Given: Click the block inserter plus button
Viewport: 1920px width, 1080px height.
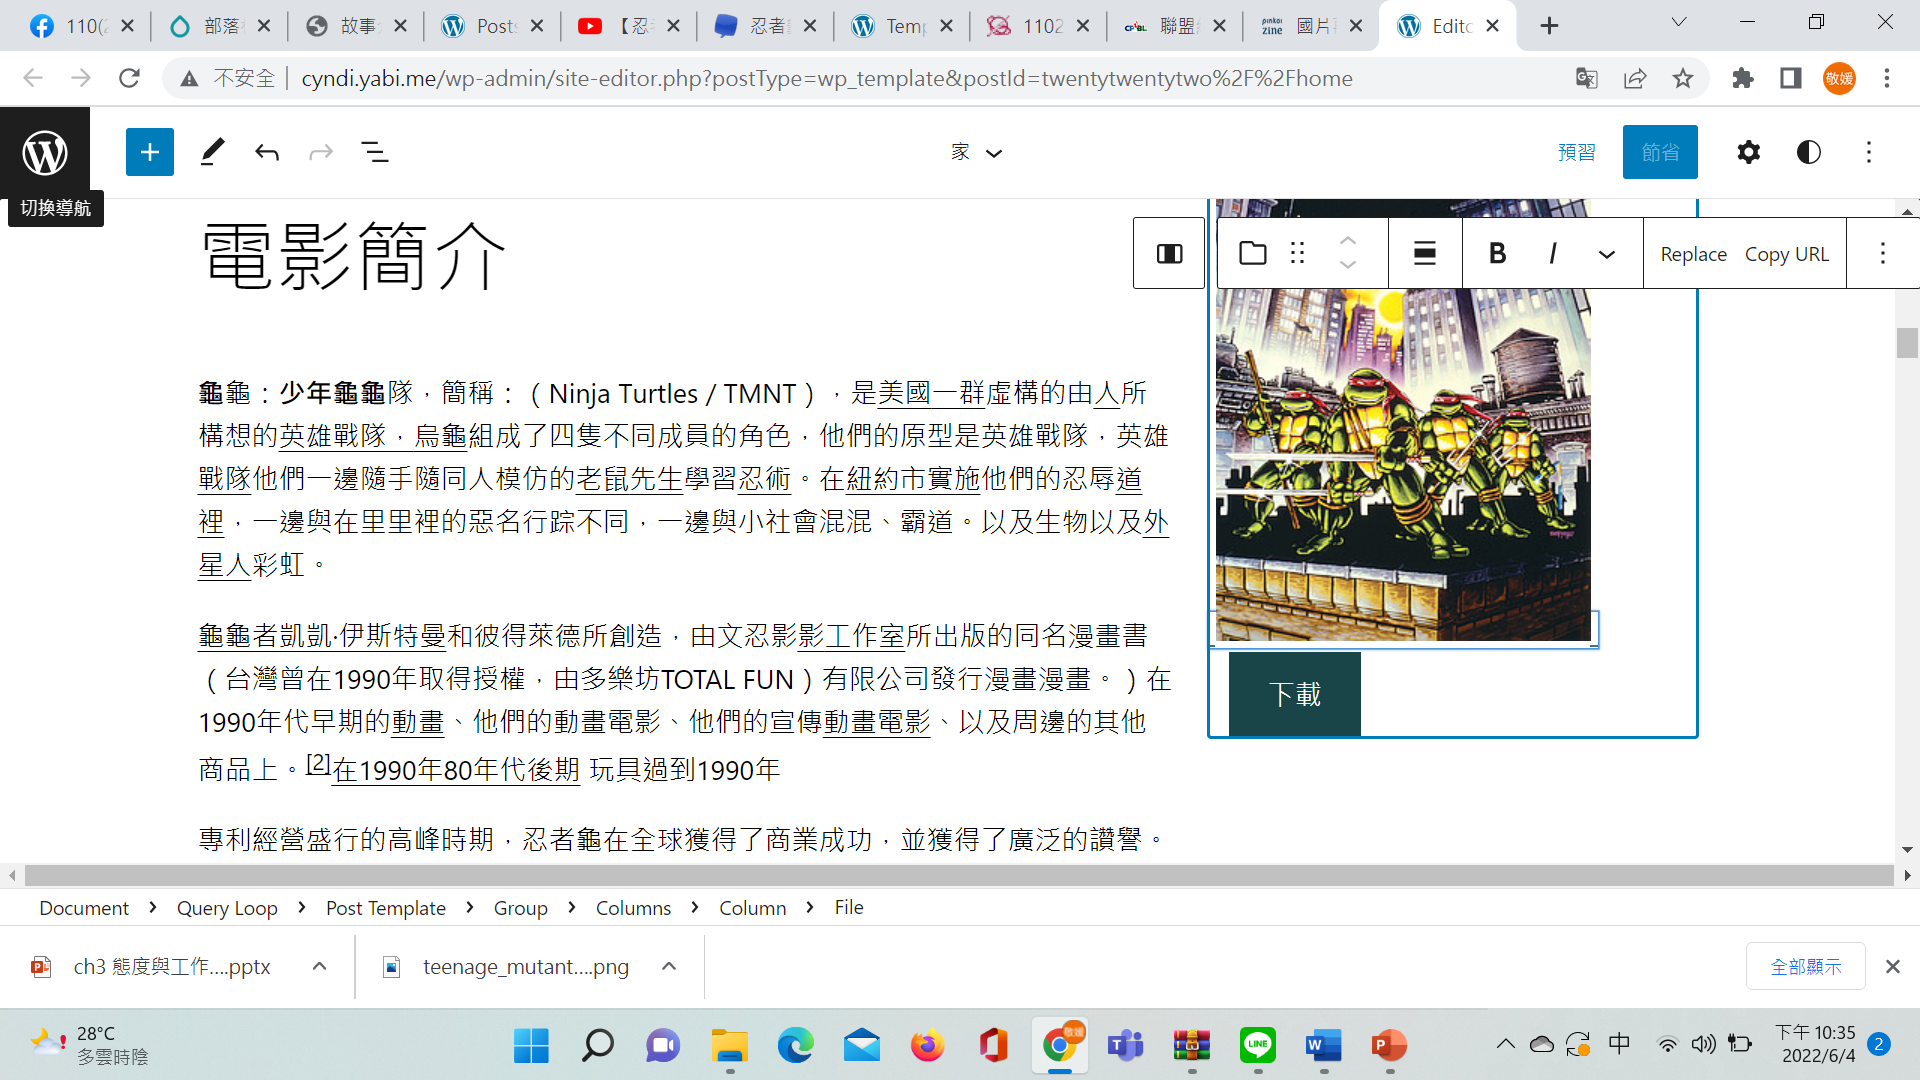Looking at the screenshot, I should pyautogui.click(x=149, y=152).
